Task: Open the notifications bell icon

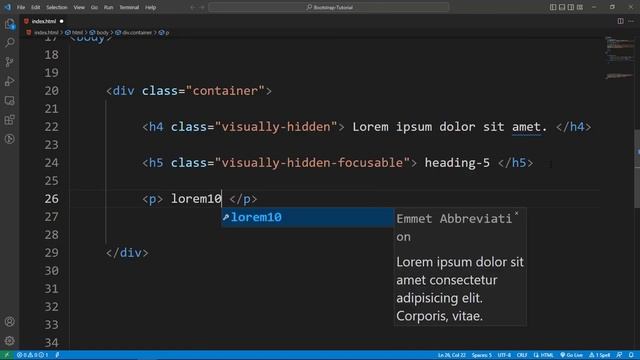Action: (631, 355)
